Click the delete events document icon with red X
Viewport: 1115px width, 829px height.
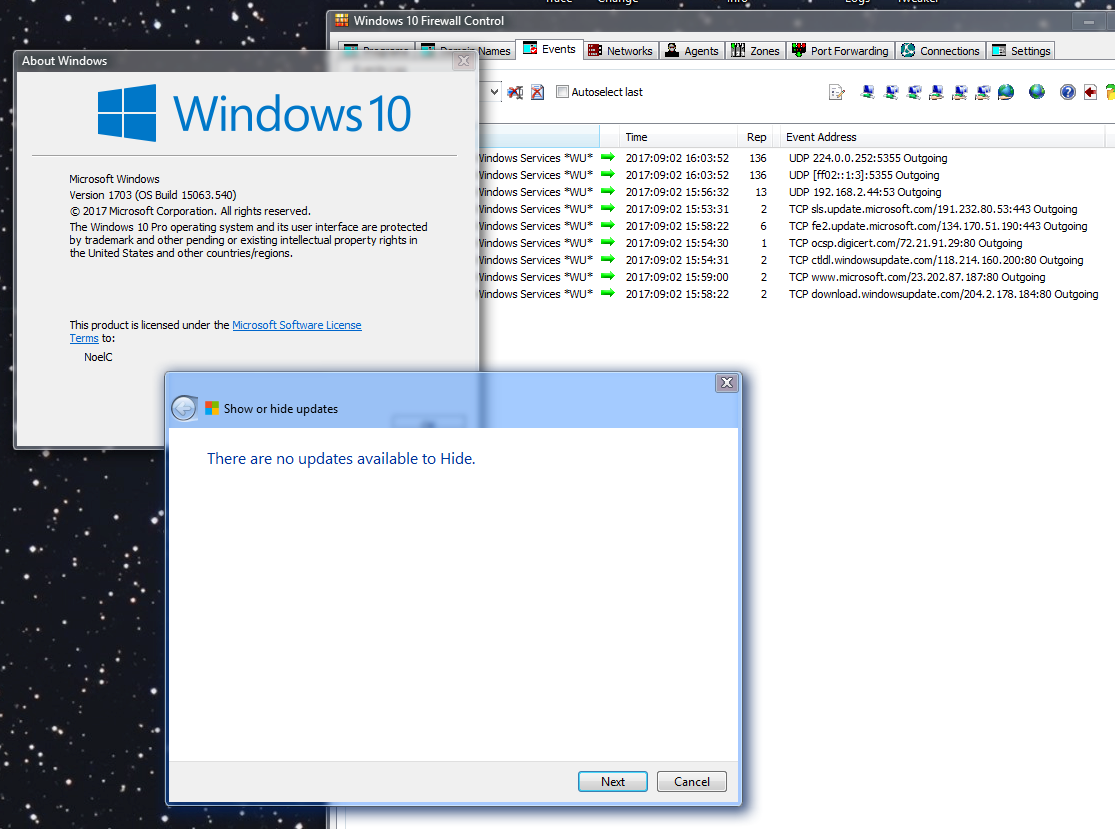pos(538,92)
